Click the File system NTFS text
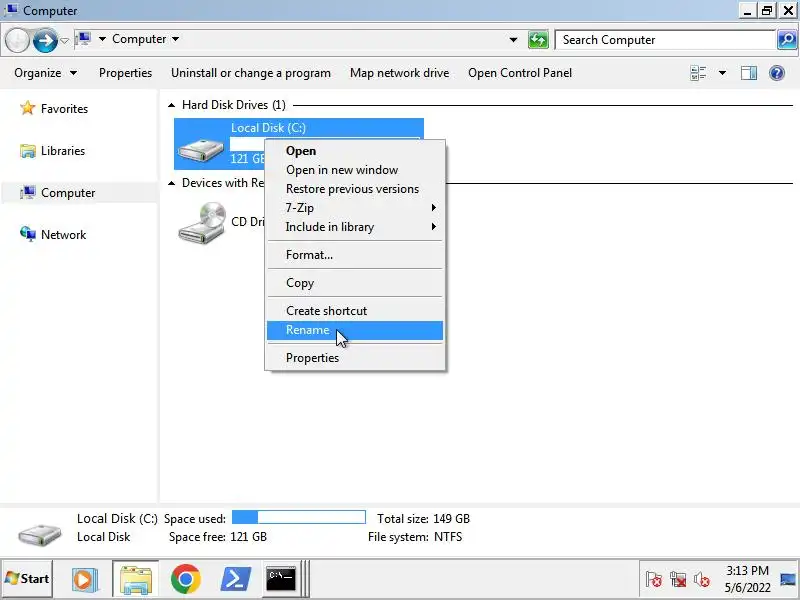 click(415, 537)
